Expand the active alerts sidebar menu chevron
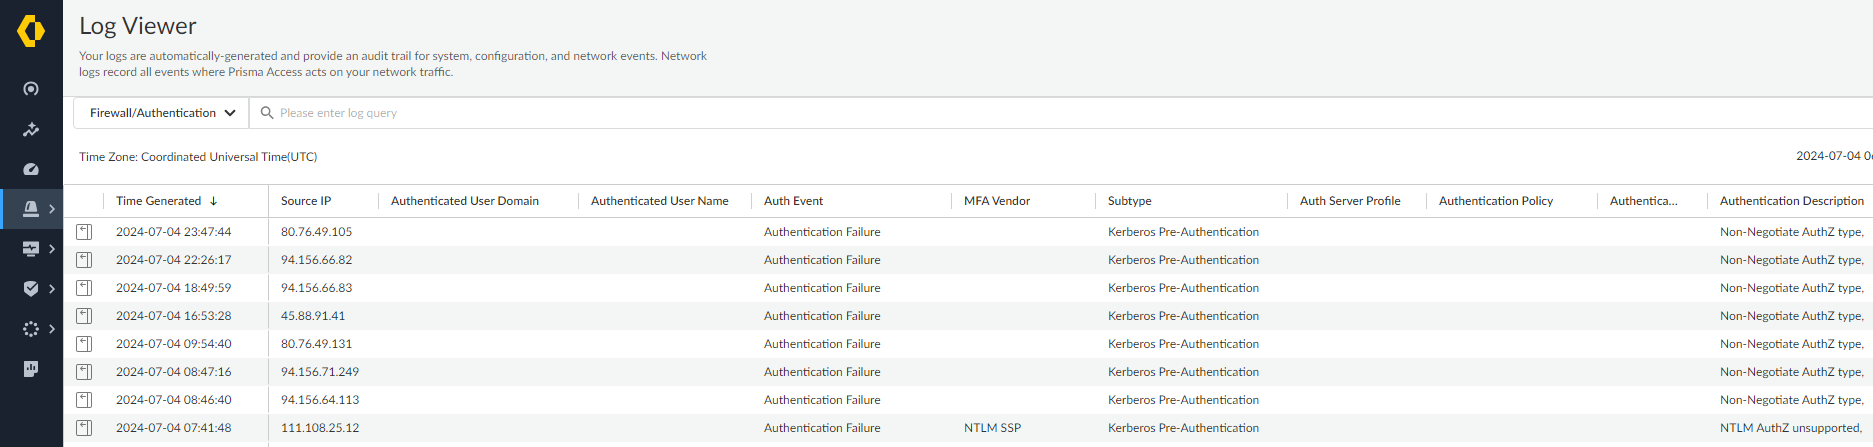This screenshot has width=1873, height=447. click(52, 209)
